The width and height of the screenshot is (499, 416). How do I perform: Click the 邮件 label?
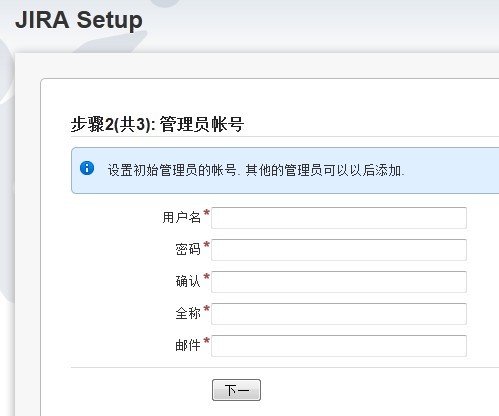pos(188,345)
